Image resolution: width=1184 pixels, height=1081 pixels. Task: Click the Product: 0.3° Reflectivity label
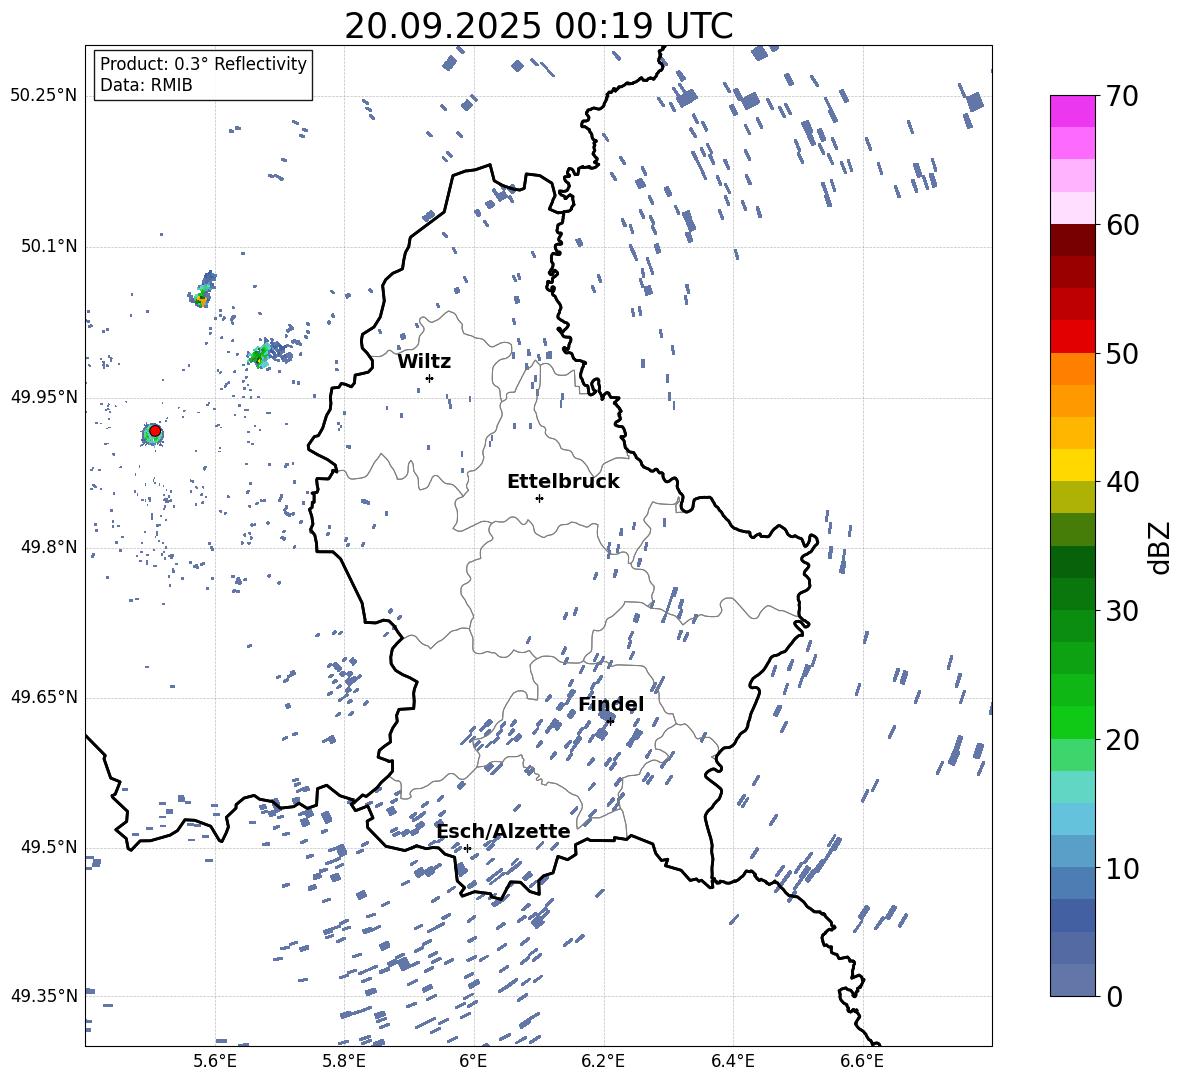[x=203, y=64]
